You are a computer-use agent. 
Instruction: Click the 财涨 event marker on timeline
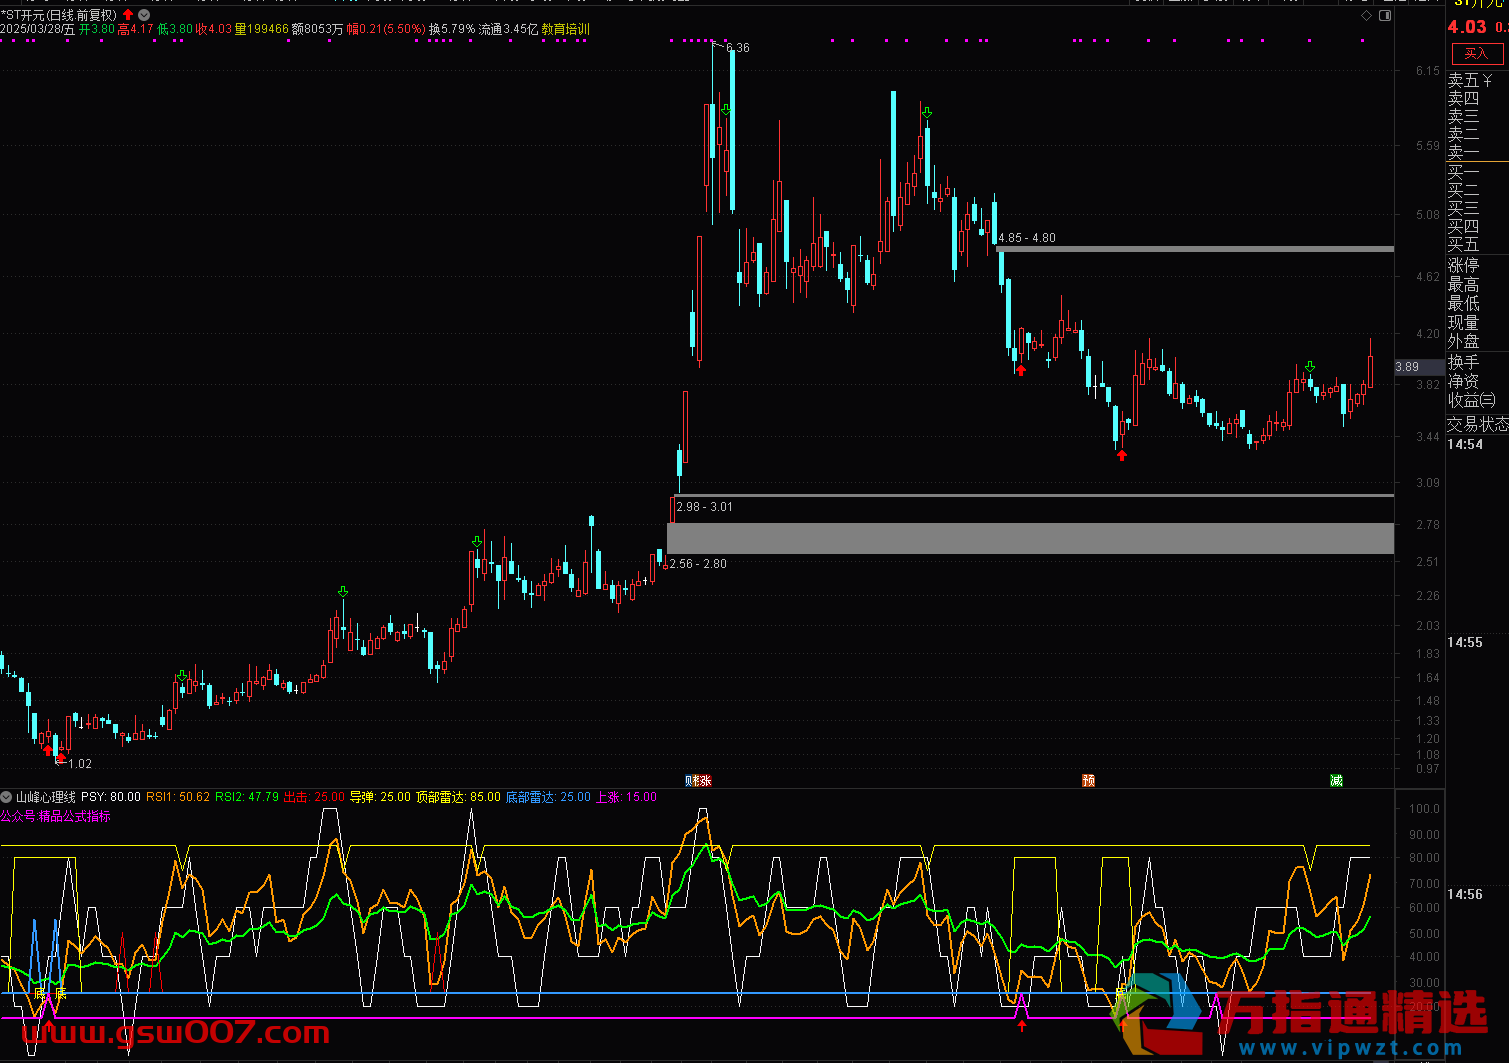(699, 780)
